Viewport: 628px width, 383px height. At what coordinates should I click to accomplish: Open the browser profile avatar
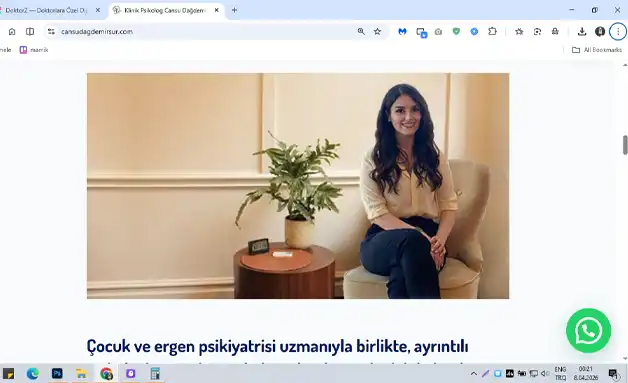(x=600, y=32)
